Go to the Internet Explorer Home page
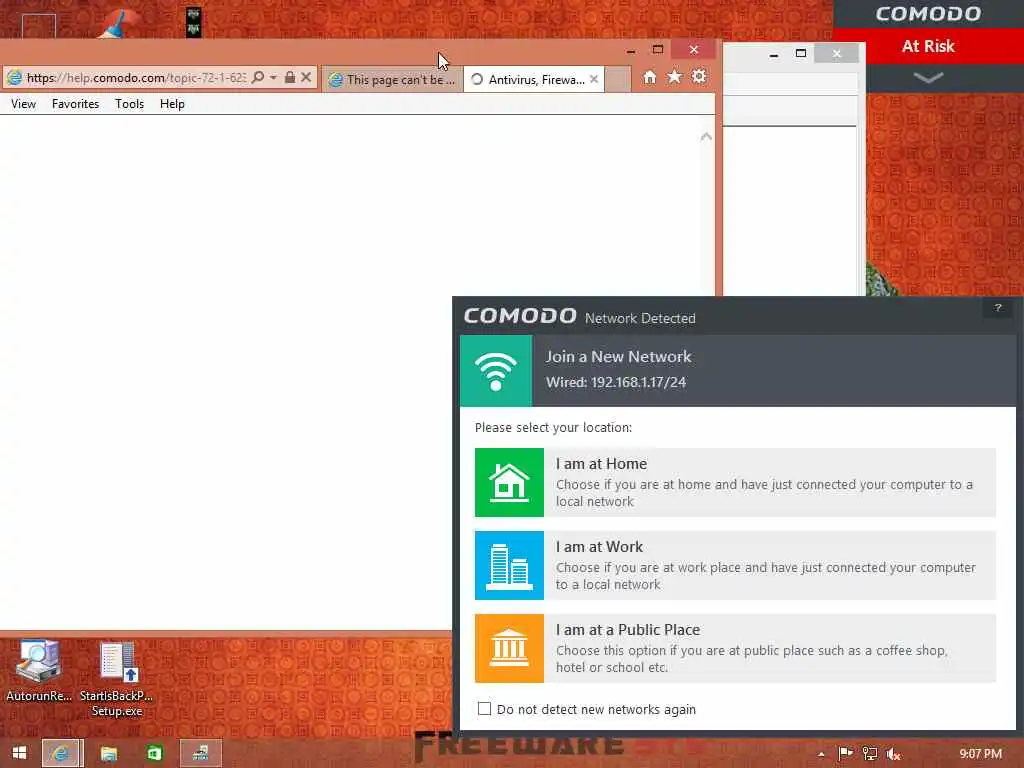The image size is (1024, 768). pyautogui.click(x=649, y=77)
